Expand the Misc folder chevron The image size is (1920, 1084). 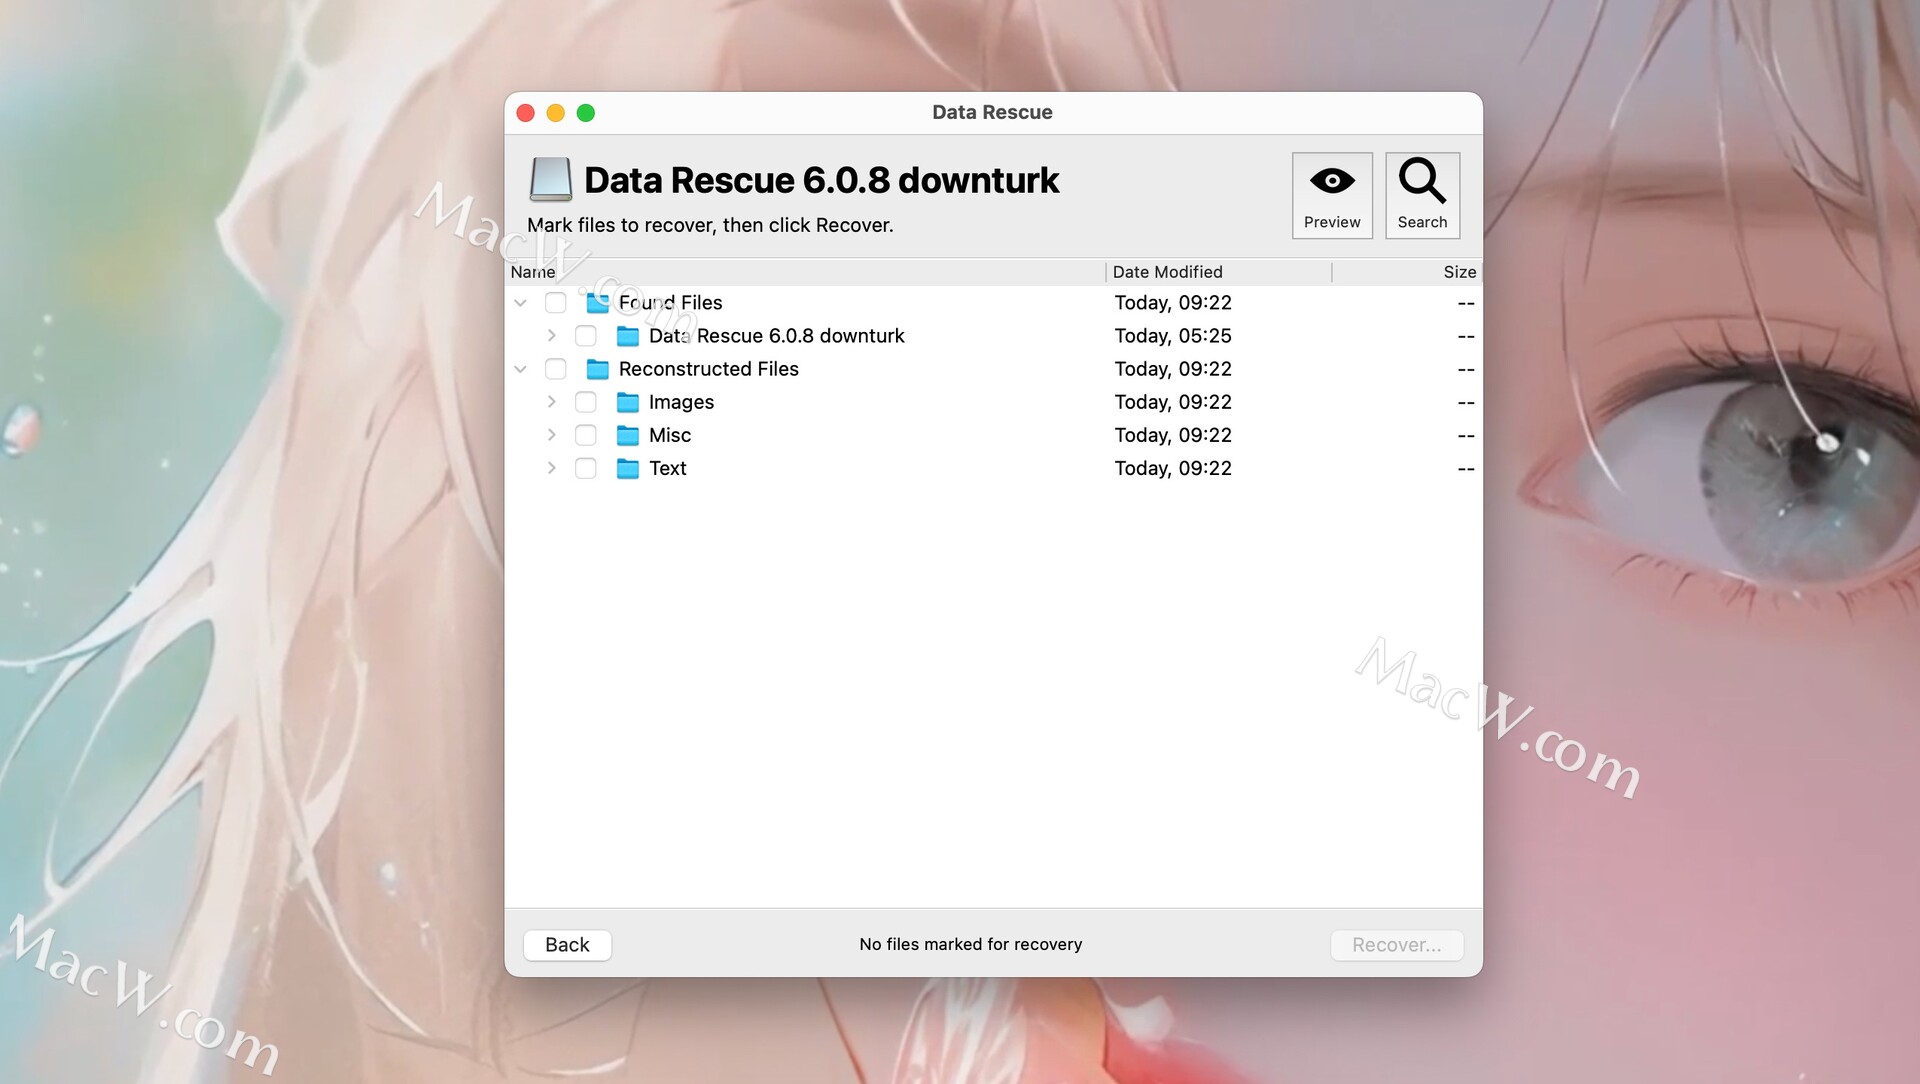(x=551, y=435)
